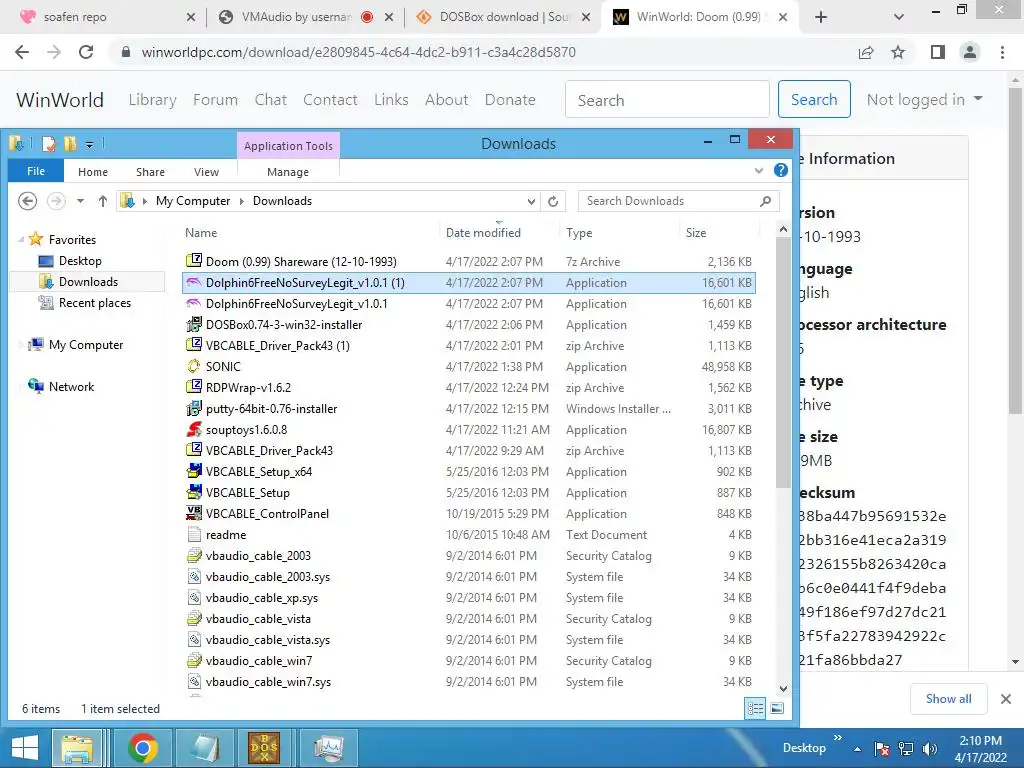Open Explorer help question mark icon
The width and height of the screenshot is (1024, 768).
coord(780,170)
